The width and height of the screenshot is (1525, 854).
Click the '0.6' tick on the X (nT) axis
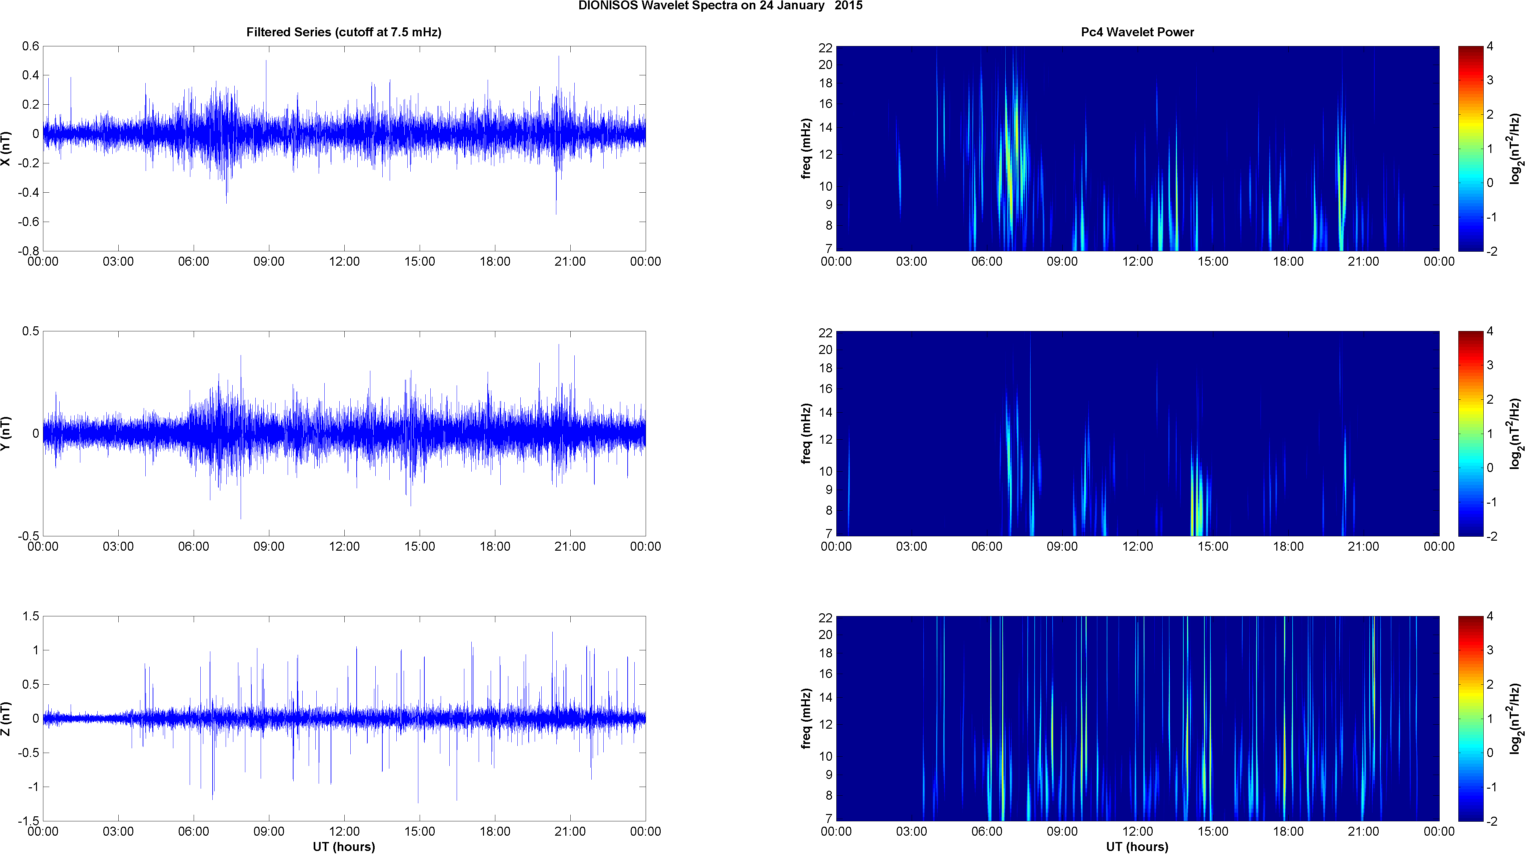30,46
